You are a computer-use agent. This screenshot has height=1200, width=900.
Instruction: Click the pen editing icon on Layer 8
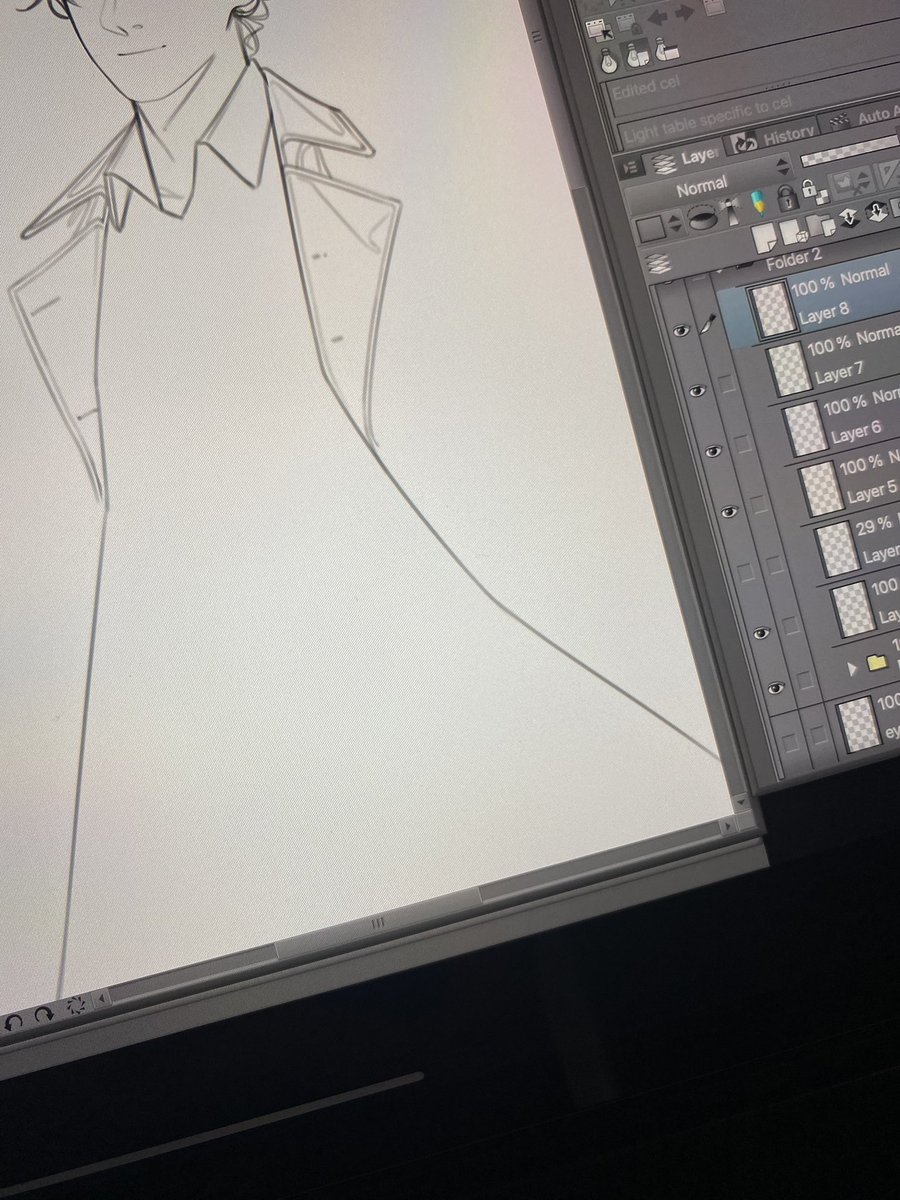(x=710, y=322)
